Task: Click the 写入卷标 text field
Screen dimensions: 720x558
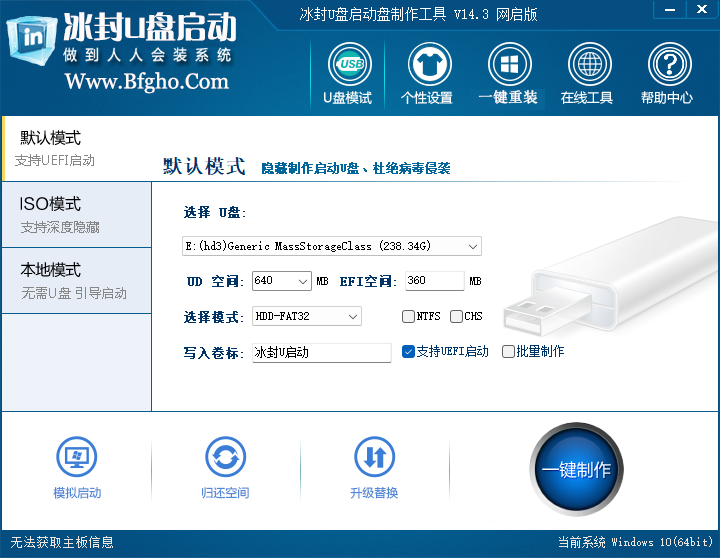Action: [x=321, y=353]
